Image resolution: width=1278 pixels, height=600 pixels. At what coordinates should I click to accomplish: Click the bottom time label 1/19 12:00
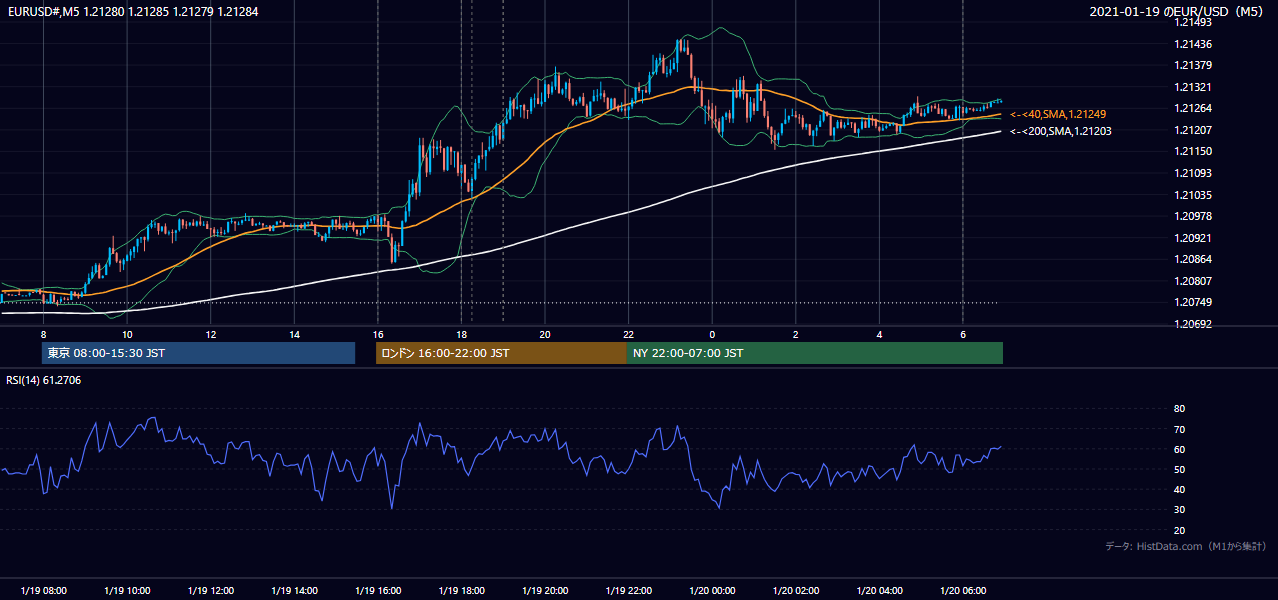(210, 591)
